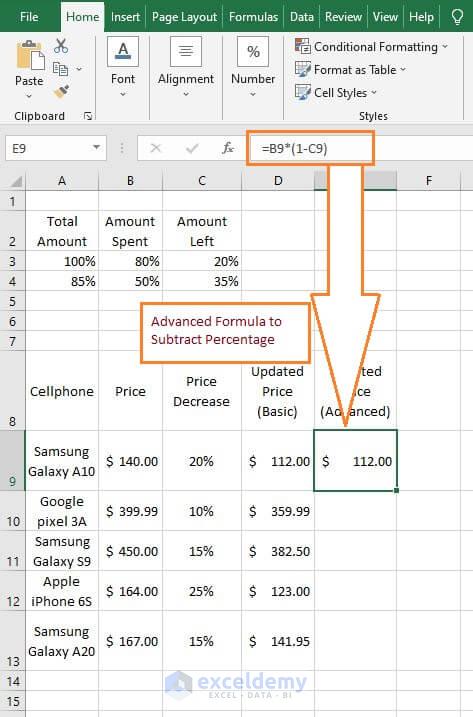Select row 9 header
Screen dimensions: 473x717
(13, 460)
